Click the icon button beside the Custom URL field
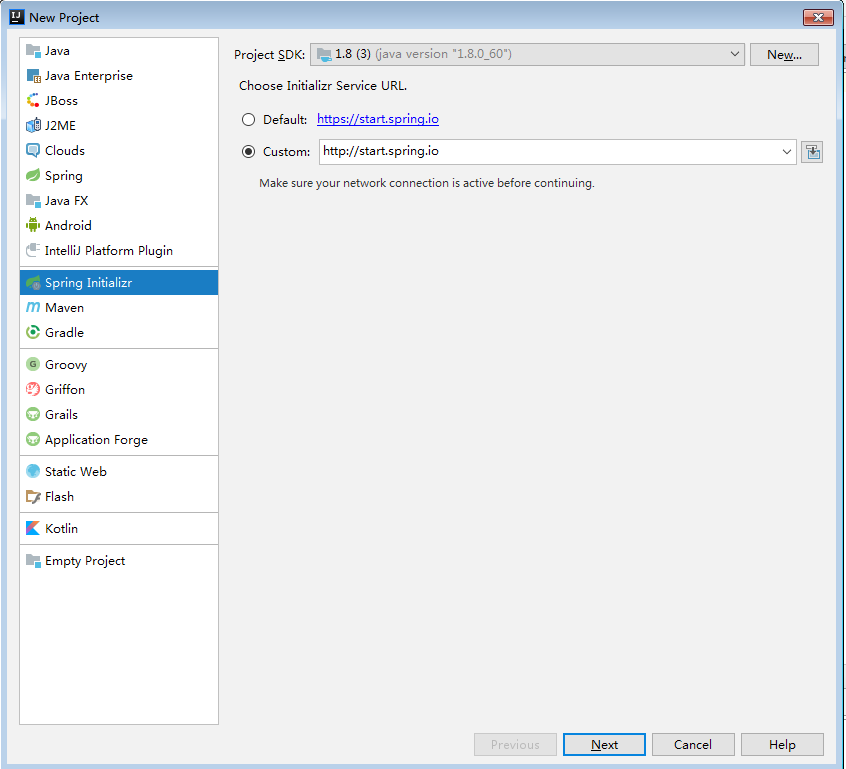Screen dimensions: 846x769 812,152
